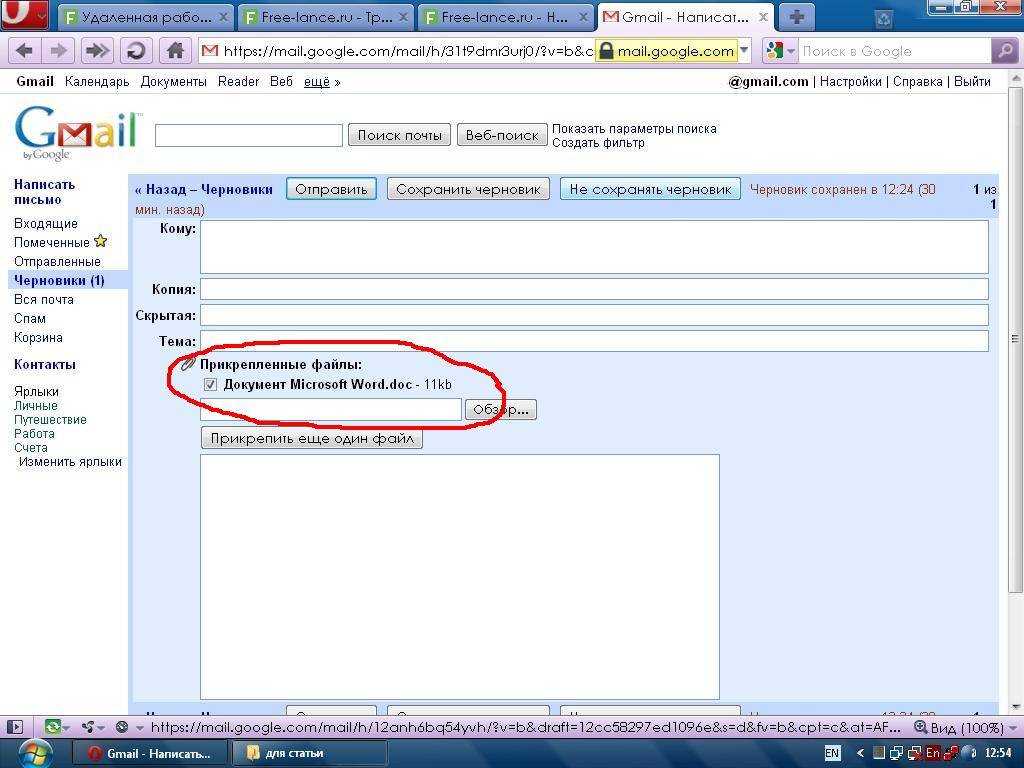Open the address bar history dropdown
The height and width of the screenshot is (768, 1024).
tap(744, 51)
